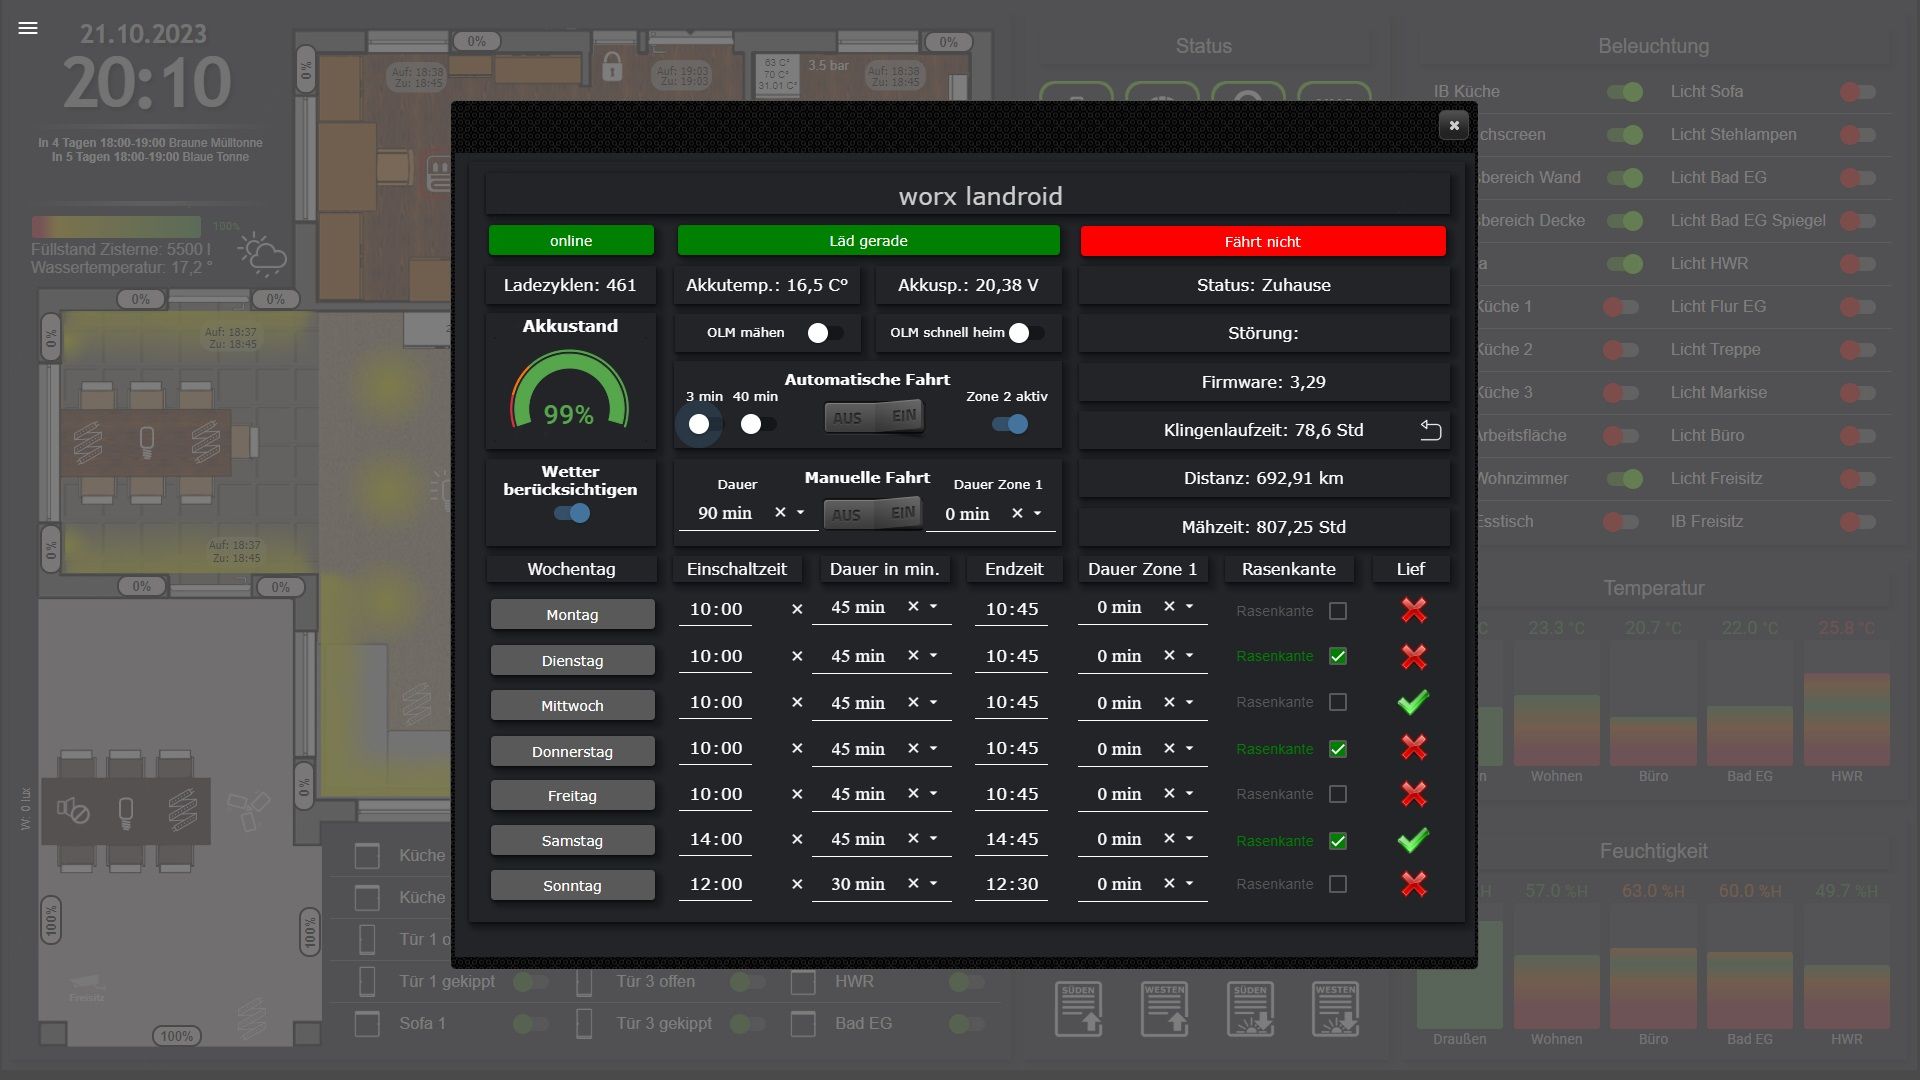Uncheck the Samstag Rasenkante checkbox
The image size is (1920, 1080).
[x=1338, y=841]
